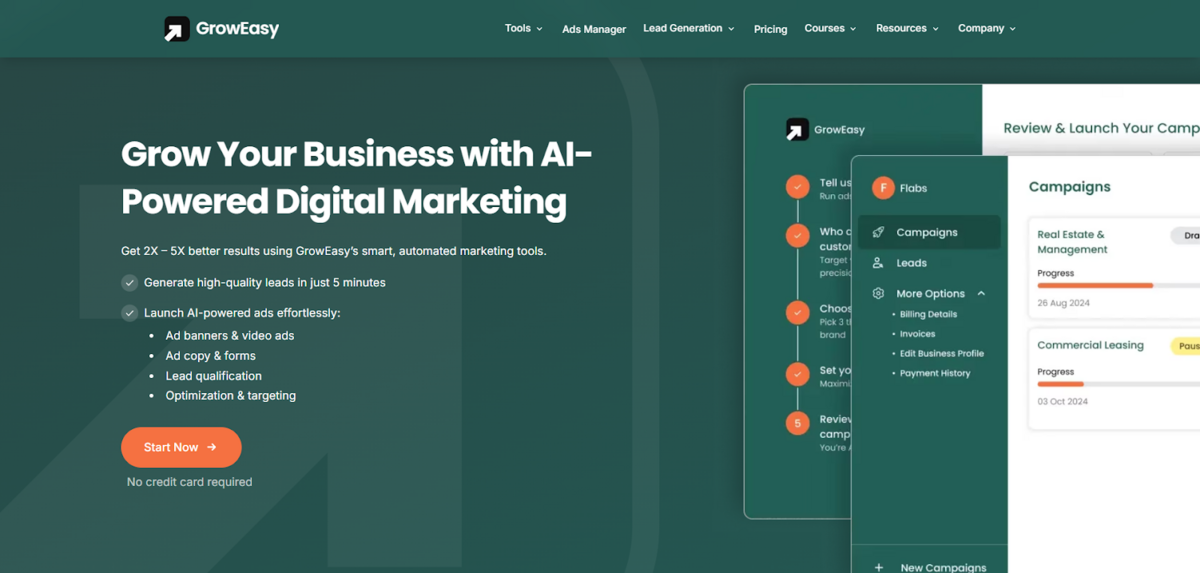Collapse the More Options chevron
Screen dimensions: 1200x573
click(x=981, y=294)
